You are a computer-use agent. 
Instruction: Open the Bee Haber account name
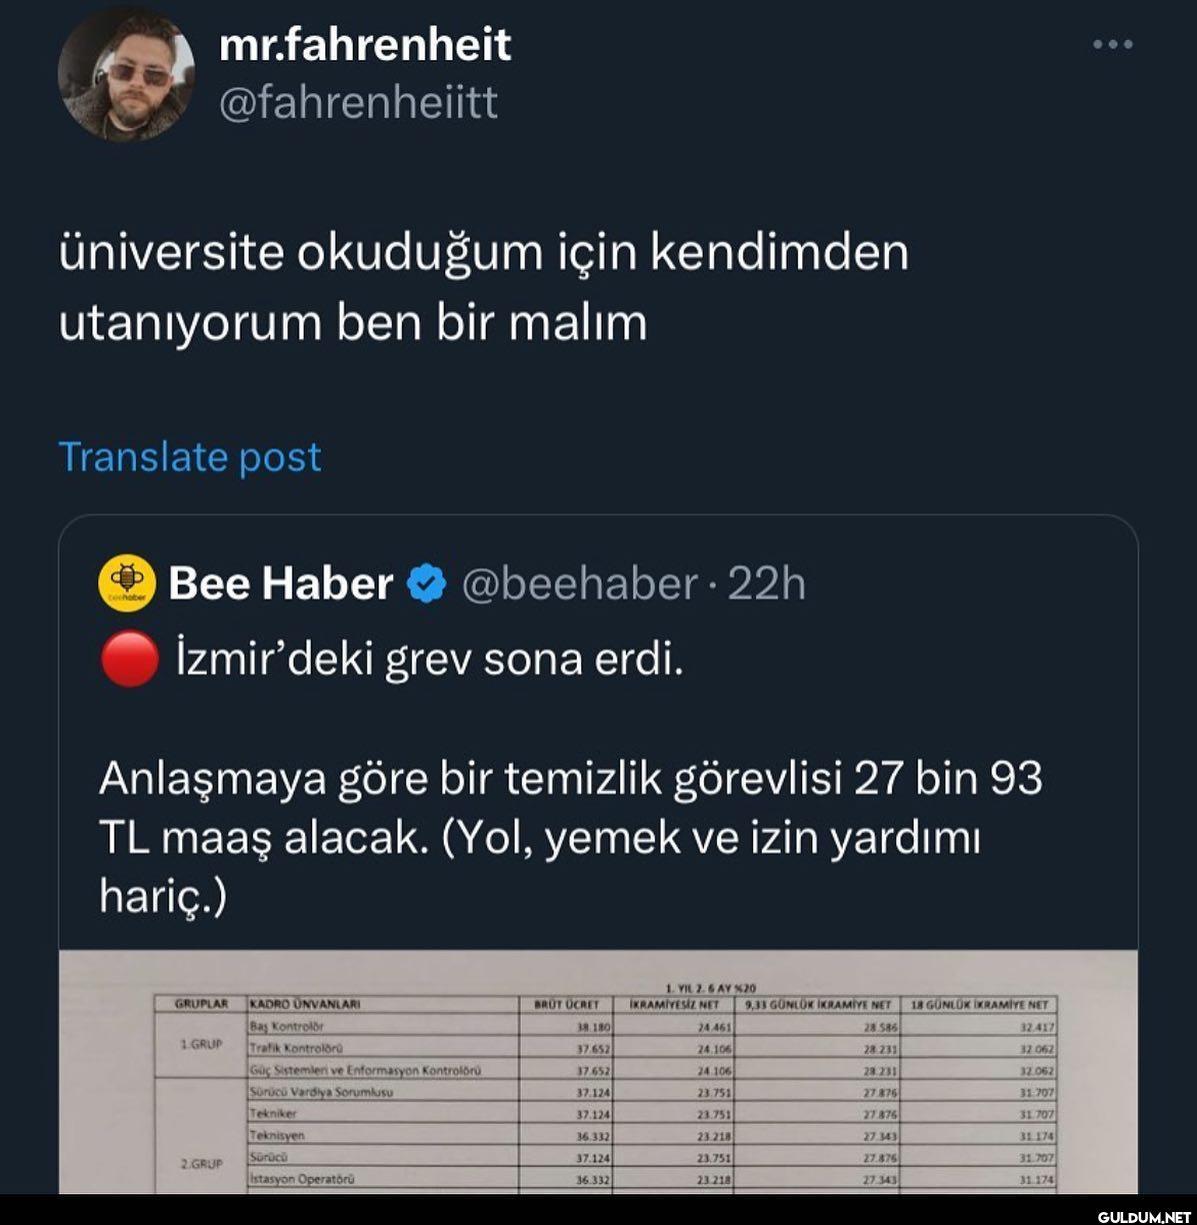[x=280, y=584]
